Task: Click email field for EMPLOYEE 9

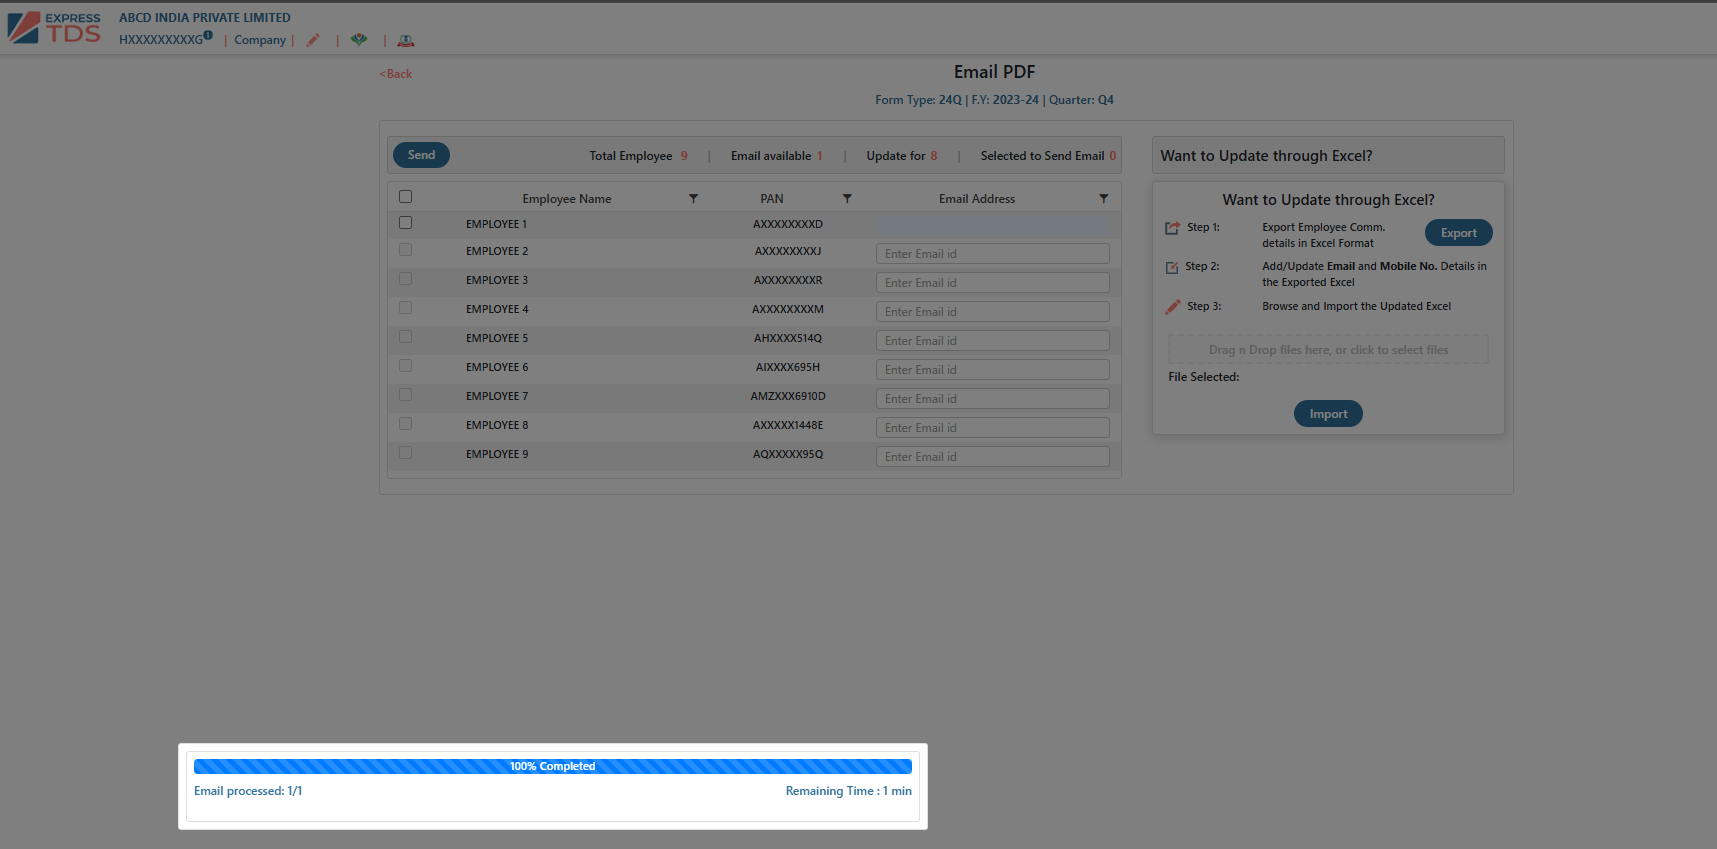Action: pyautogui.click(x=993, y=457)
